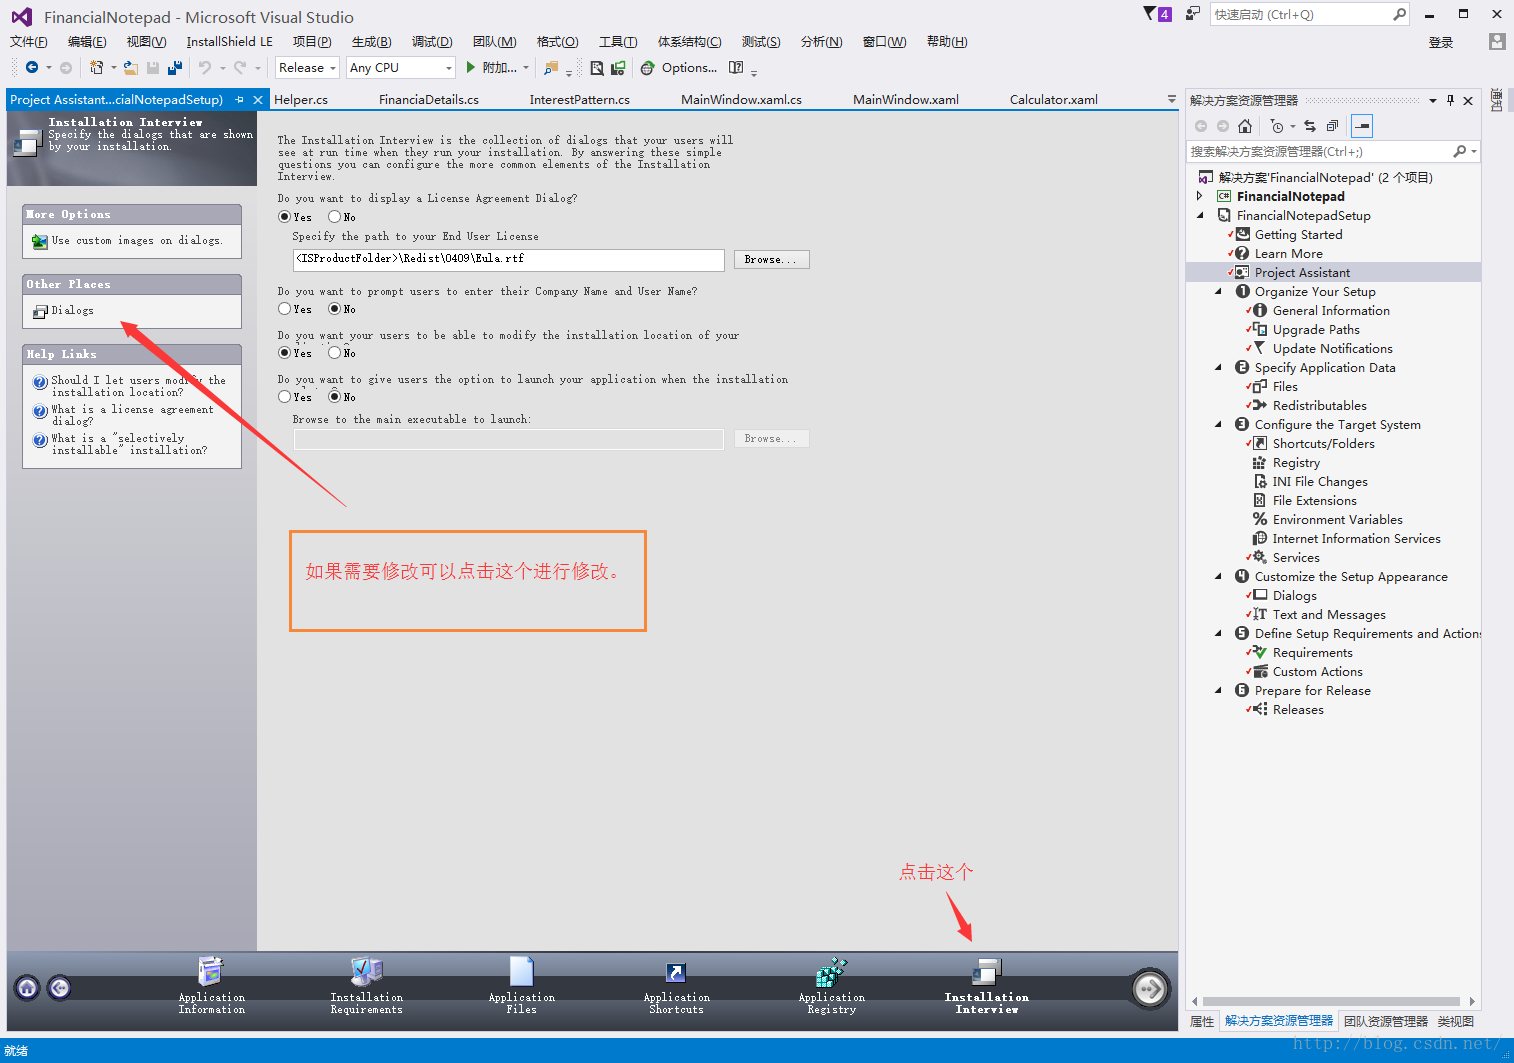Collapse Configure the Target System node
Viewport: 1514px width, 1063px height.
tap(1218, 424)
